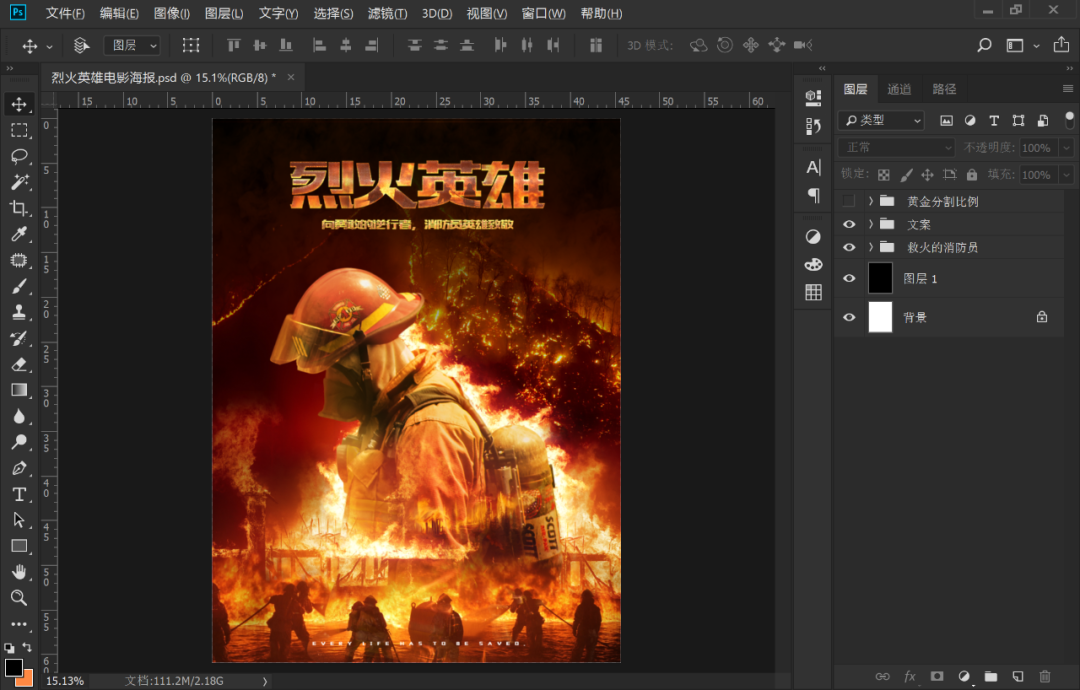1080x690 pixels.
Task: Open the 图层 auto-select dropdown
Action: pos(132,45)
